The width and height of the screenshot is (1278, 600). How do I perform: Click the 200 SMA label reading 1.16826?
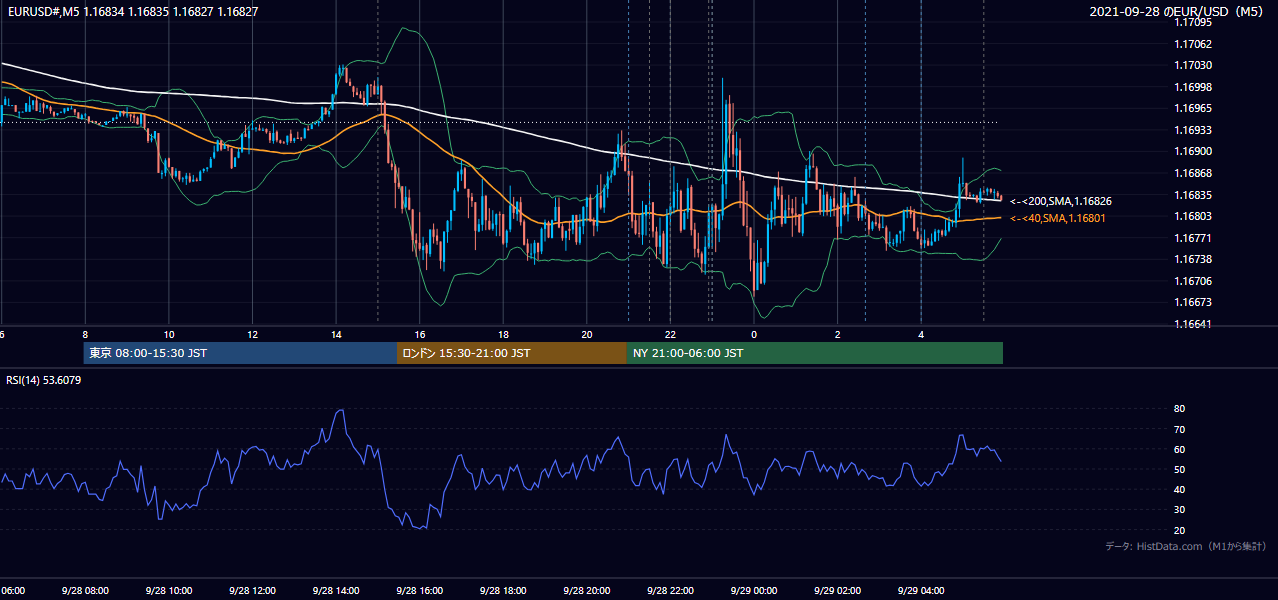click(x=1061, y=201)
